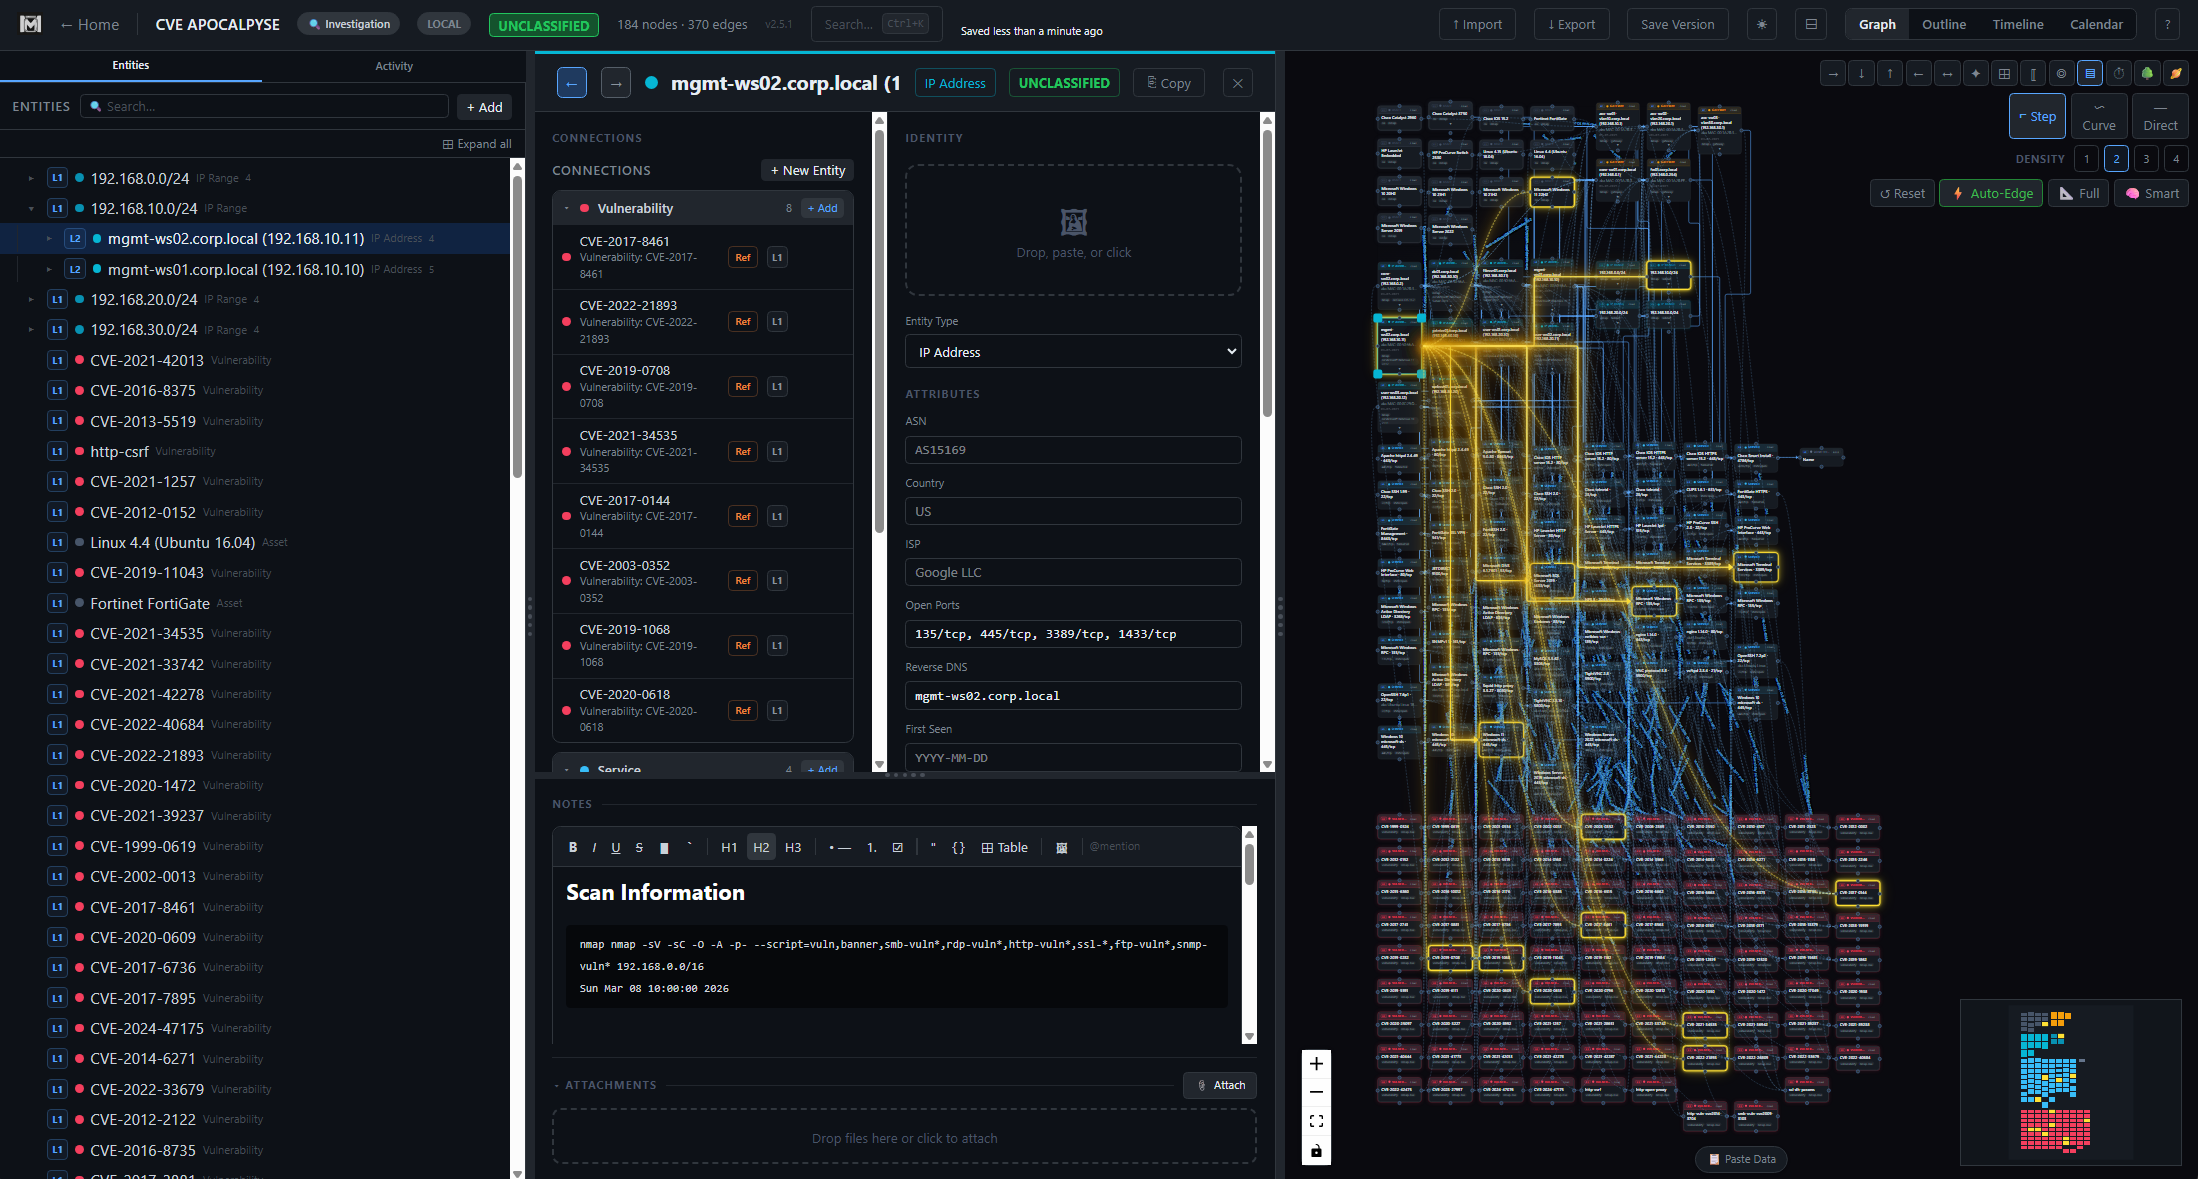Click the lock icon below zoom controls
2198x1179 pixels.
(1316, 1151)
